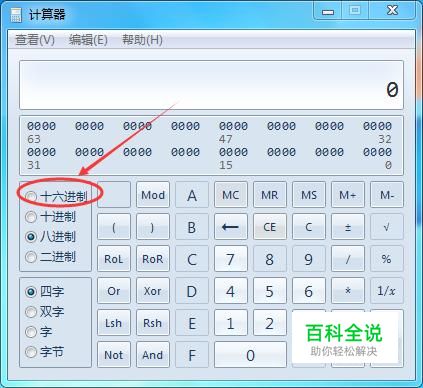Click the C clear button next to CE
This screenshot has height=388, width=423.
(x=309, y=227)
